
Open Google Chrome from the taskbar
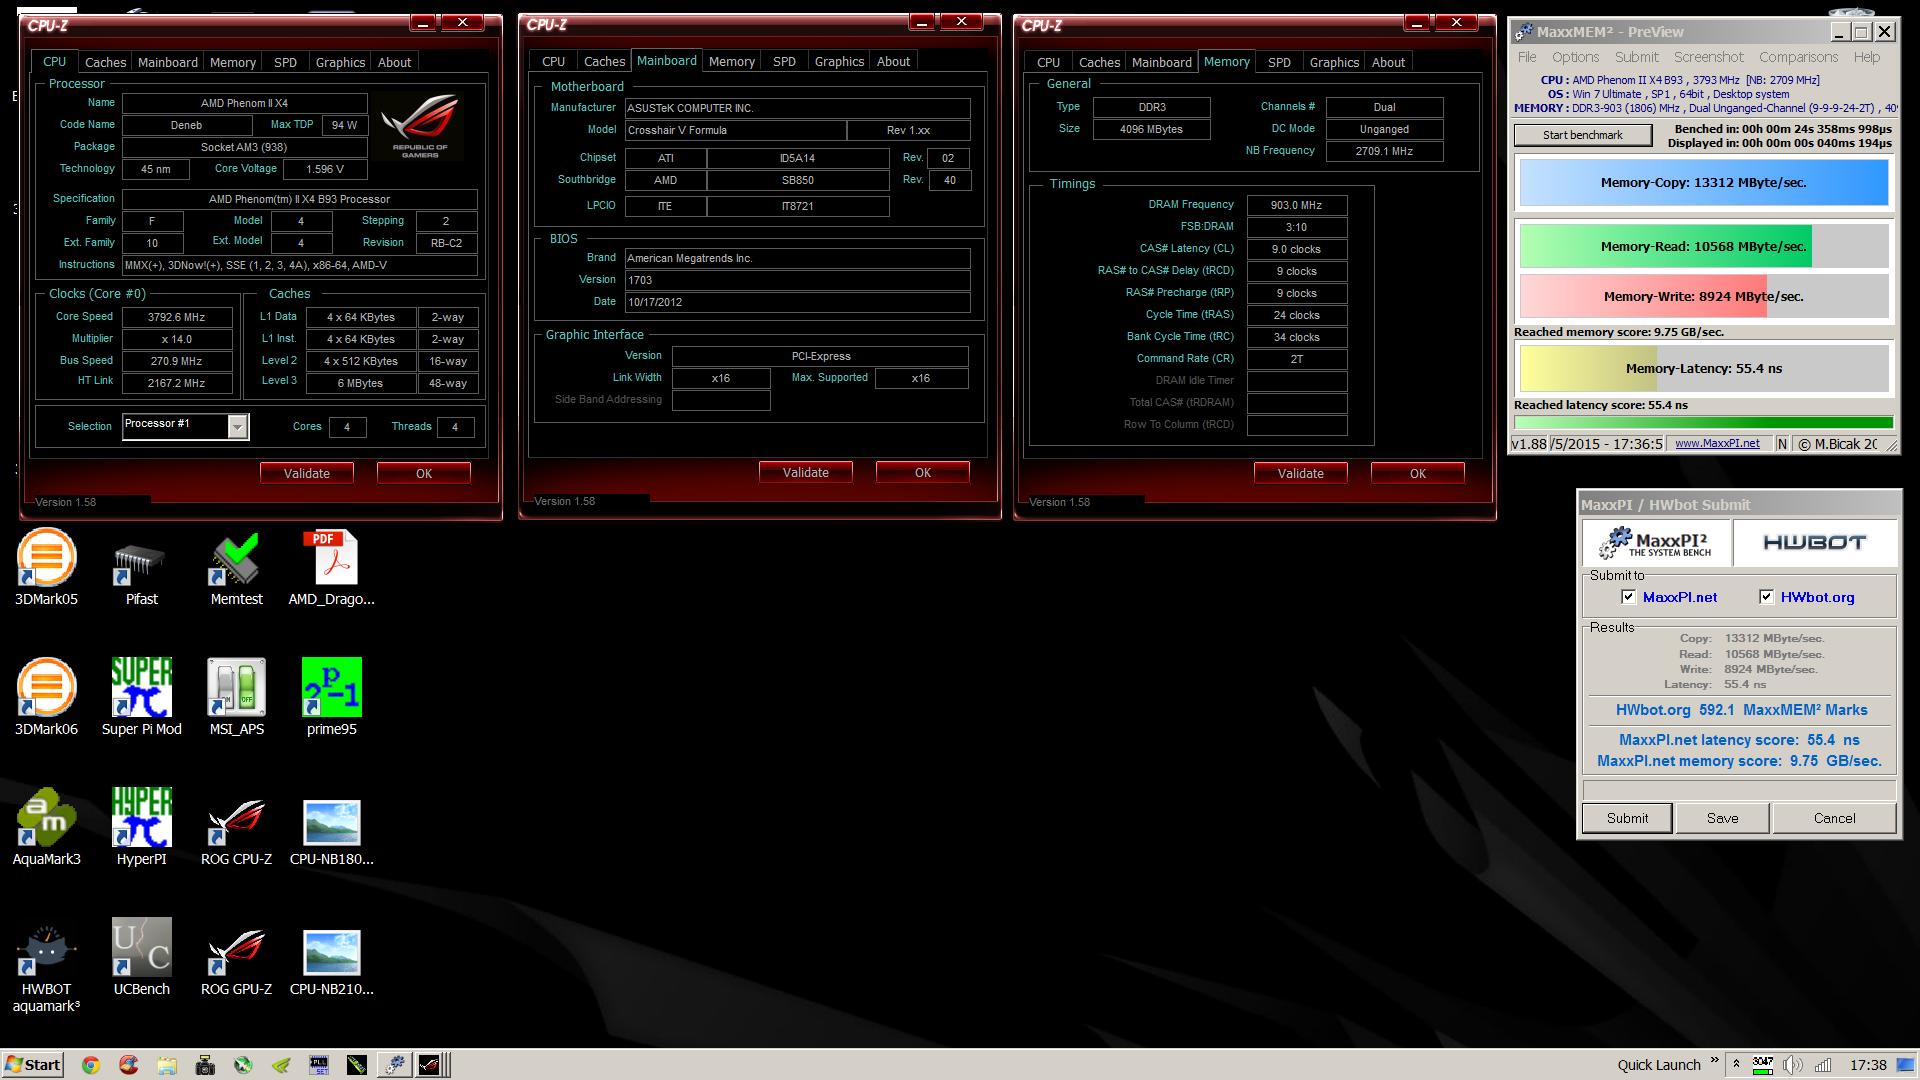[x=90, y=1065]
